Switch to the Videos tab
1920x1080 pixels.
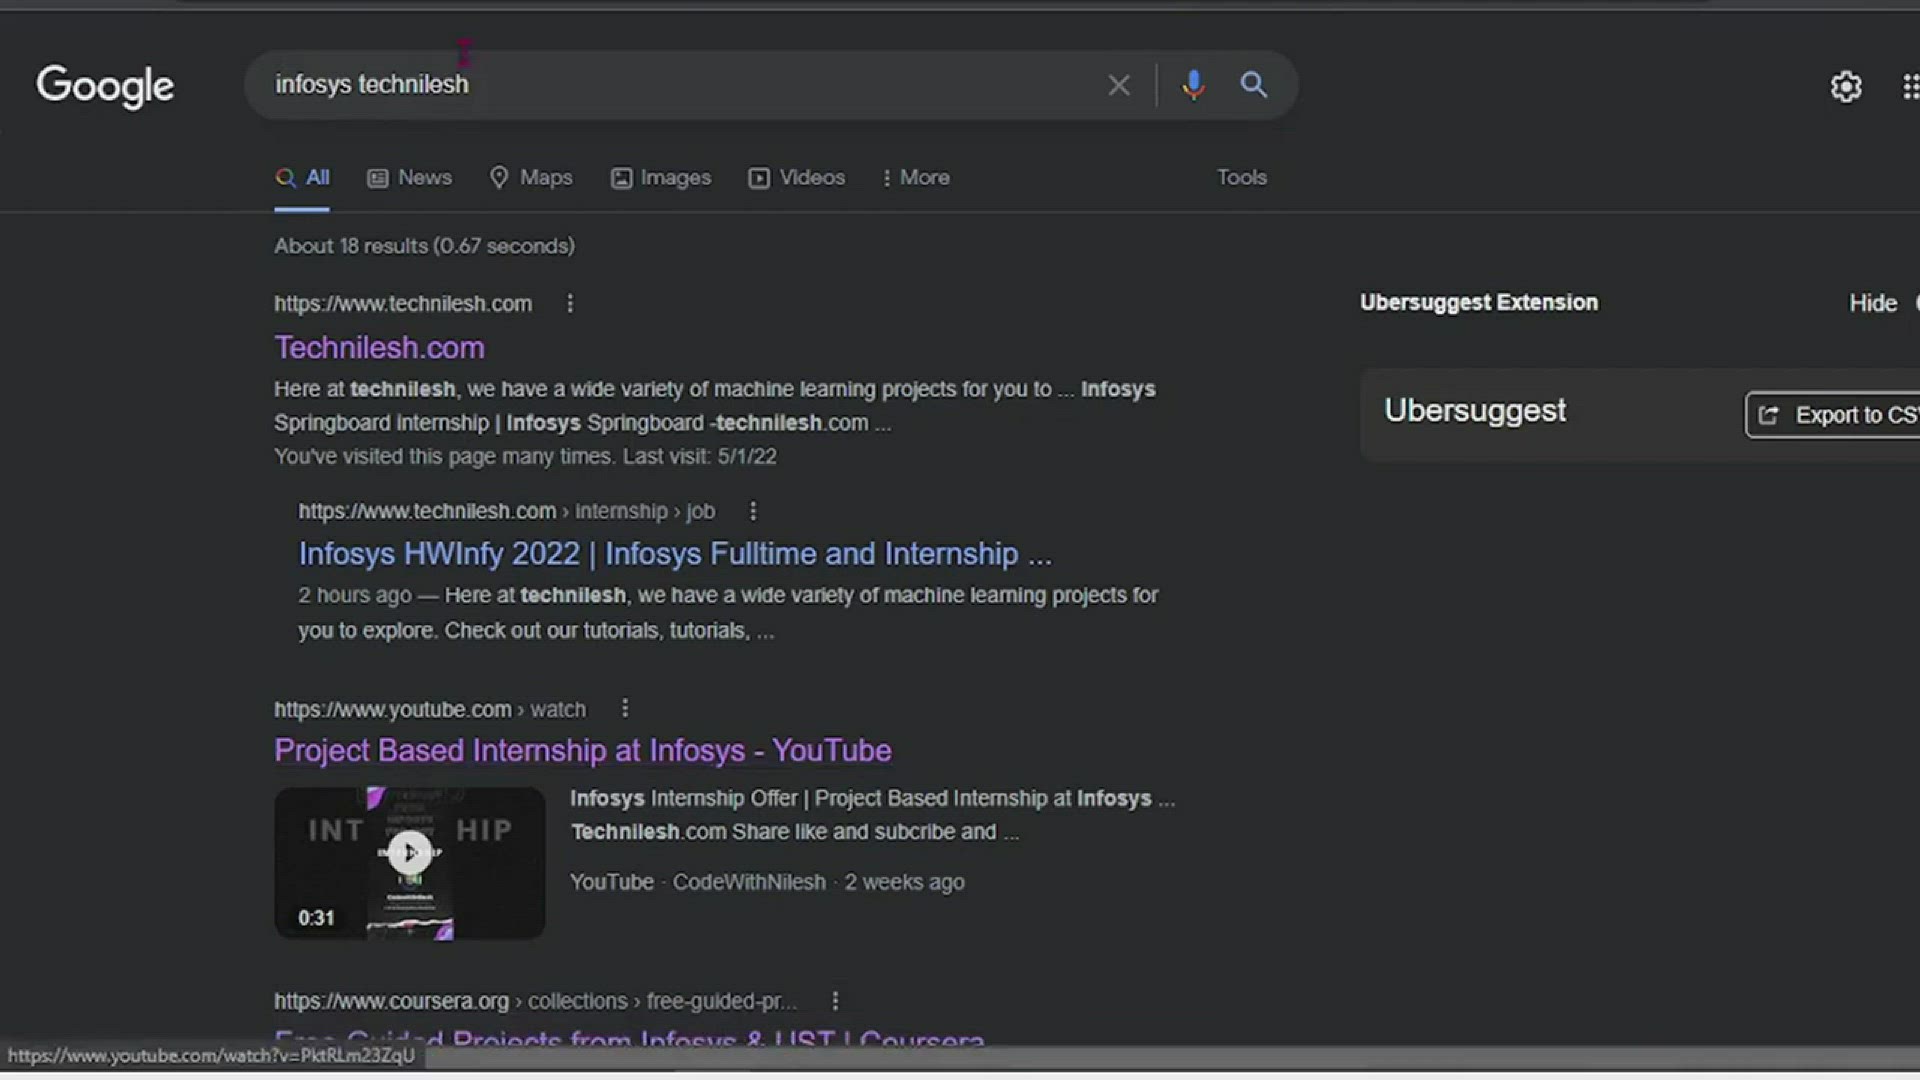pos(797,177)
